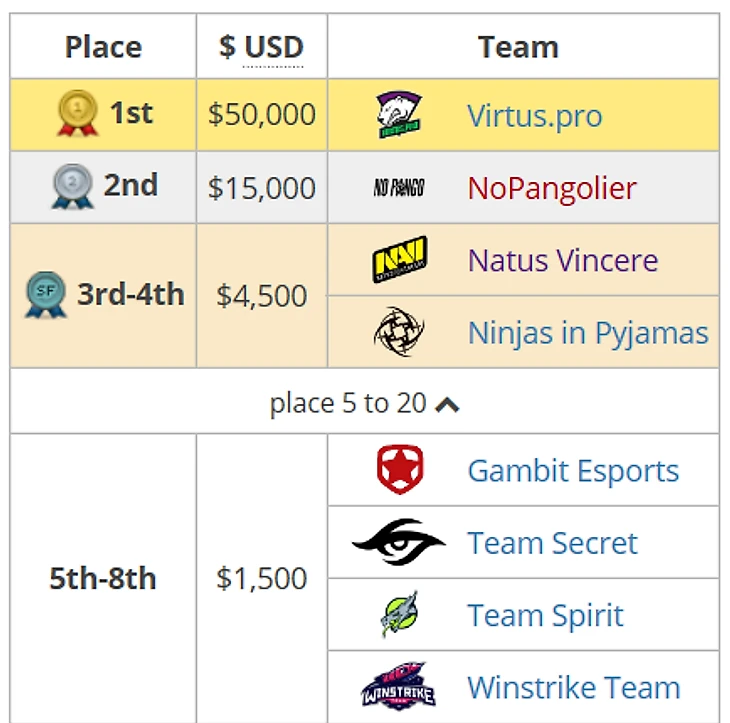This screenshot has height=723, width=730.
Task: Click the Virtus.pro team logo icon
Action: (x=400, y=115)
